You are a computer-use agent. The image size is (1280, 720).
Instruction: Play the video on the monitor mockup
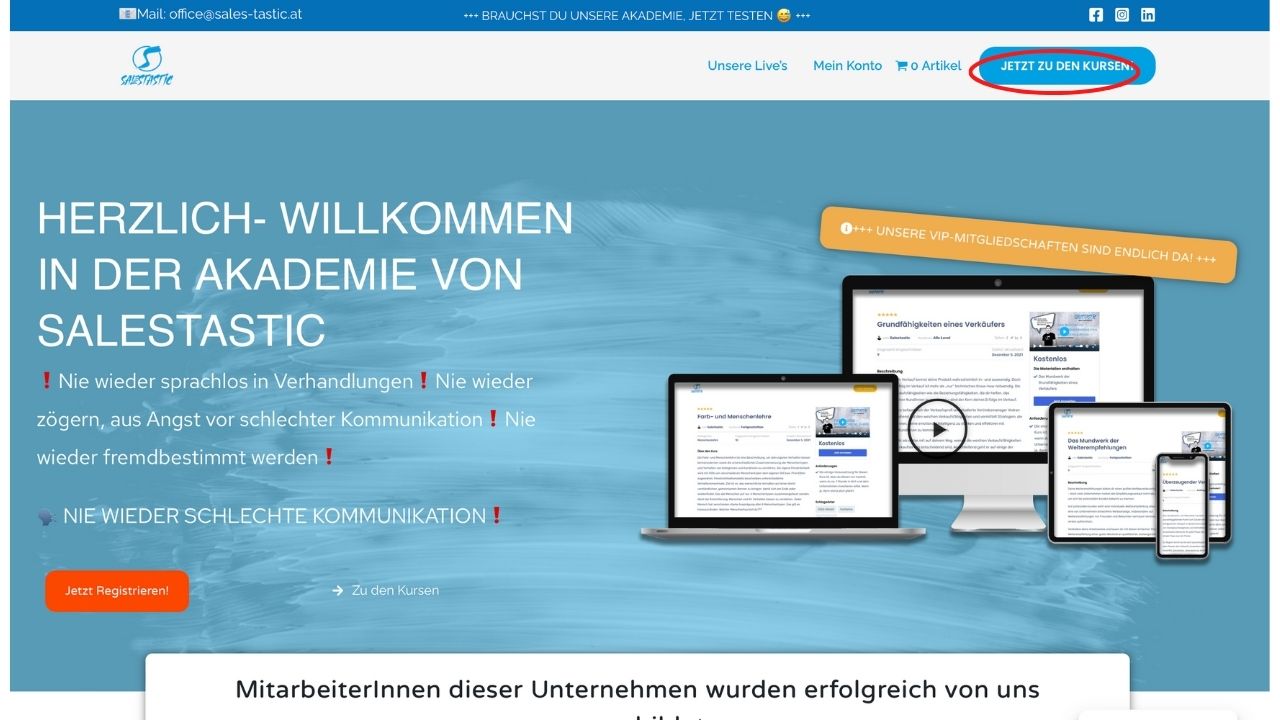click(x=937, y=430)
